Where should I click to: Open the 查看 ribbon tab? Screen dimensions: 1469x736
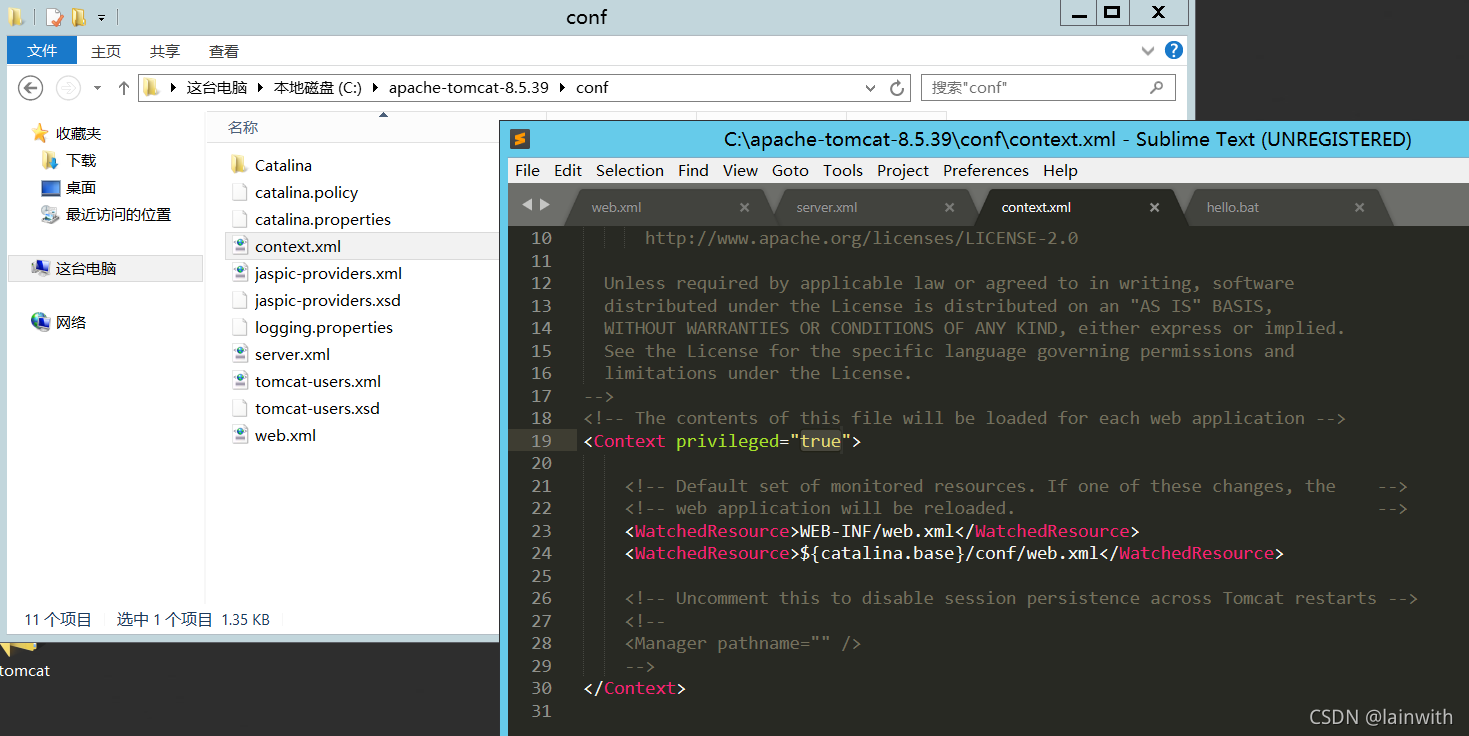(224, 51)
